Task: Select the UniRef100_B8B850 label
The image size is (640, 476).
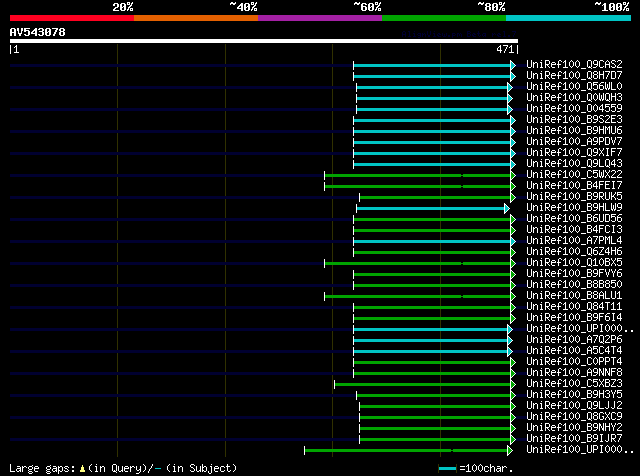Action: 574,285
